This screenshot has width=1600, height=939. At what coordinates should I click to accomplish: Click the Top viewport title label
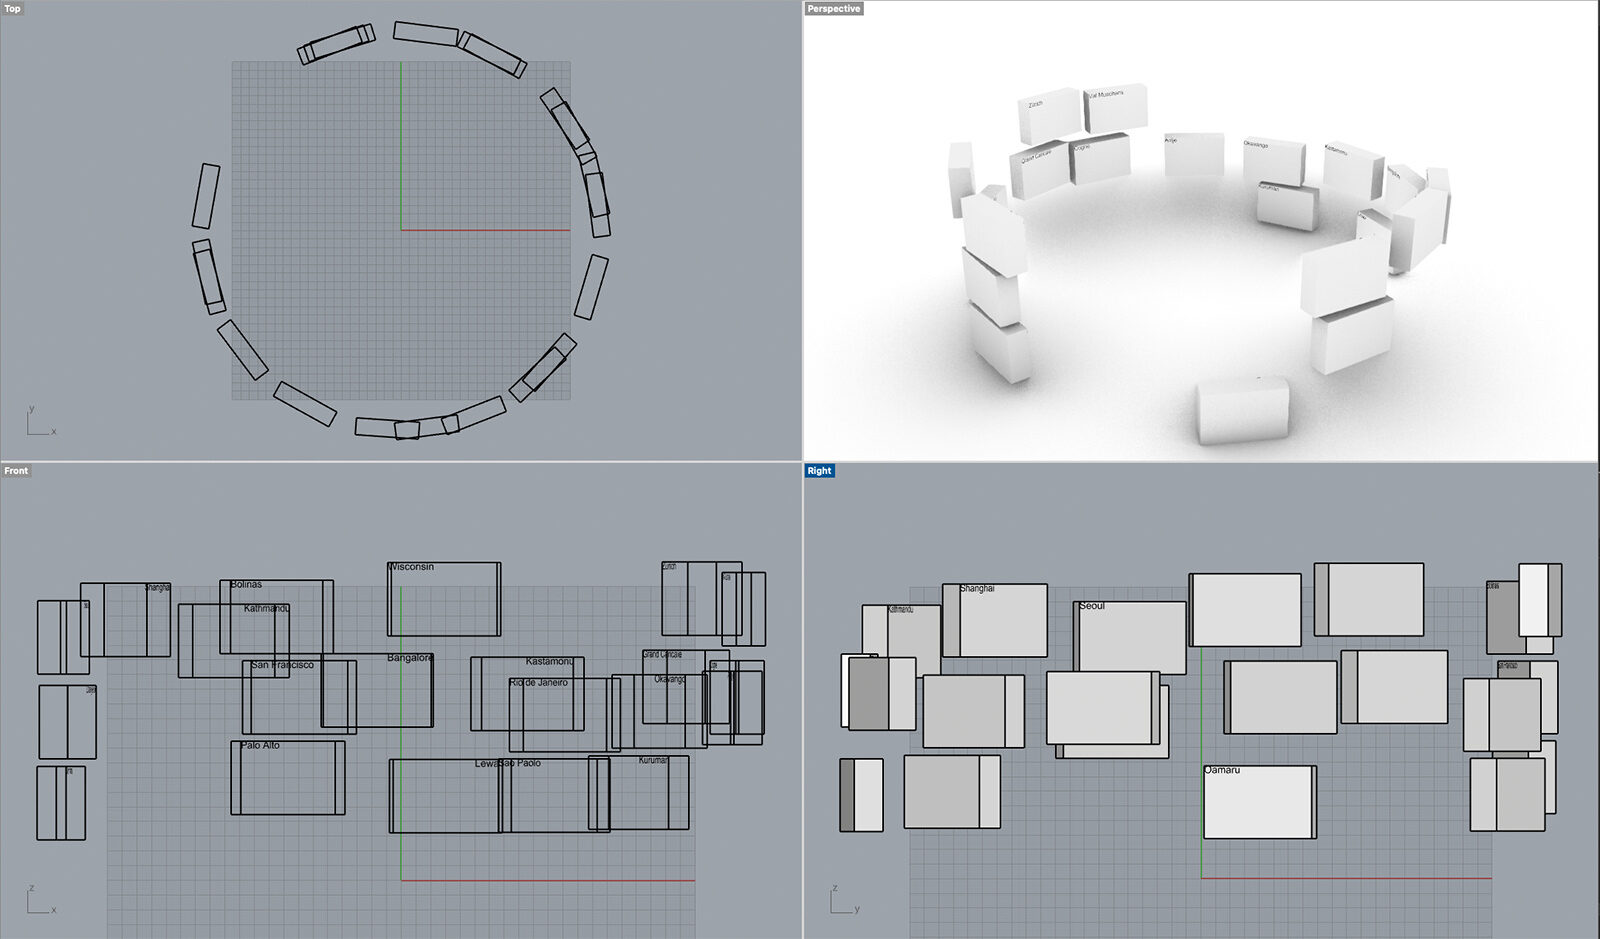coord(12,8)
